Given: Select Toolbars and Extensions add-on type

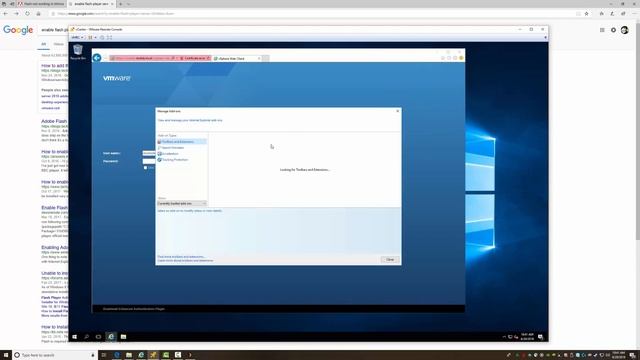Looking at the screenshot, I should (182, 142).
